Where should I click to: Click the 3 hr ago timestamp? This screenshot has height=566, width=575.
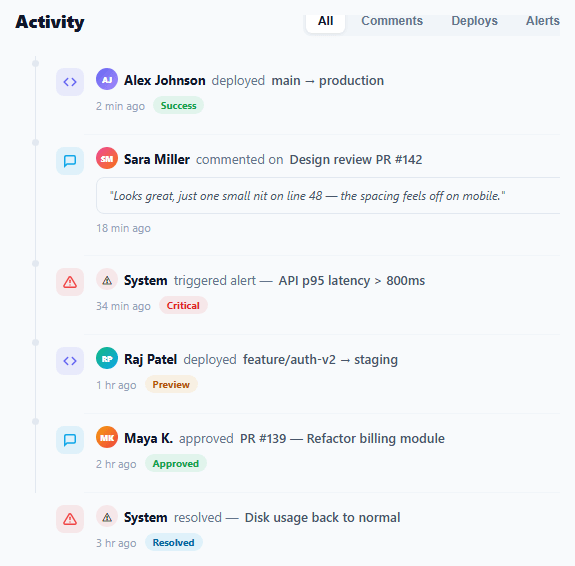point(116,543)
